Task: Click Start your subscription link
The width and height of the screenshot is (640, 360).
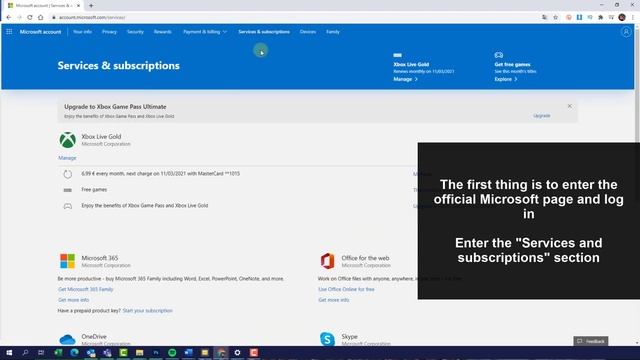Action: click(147, 311)
